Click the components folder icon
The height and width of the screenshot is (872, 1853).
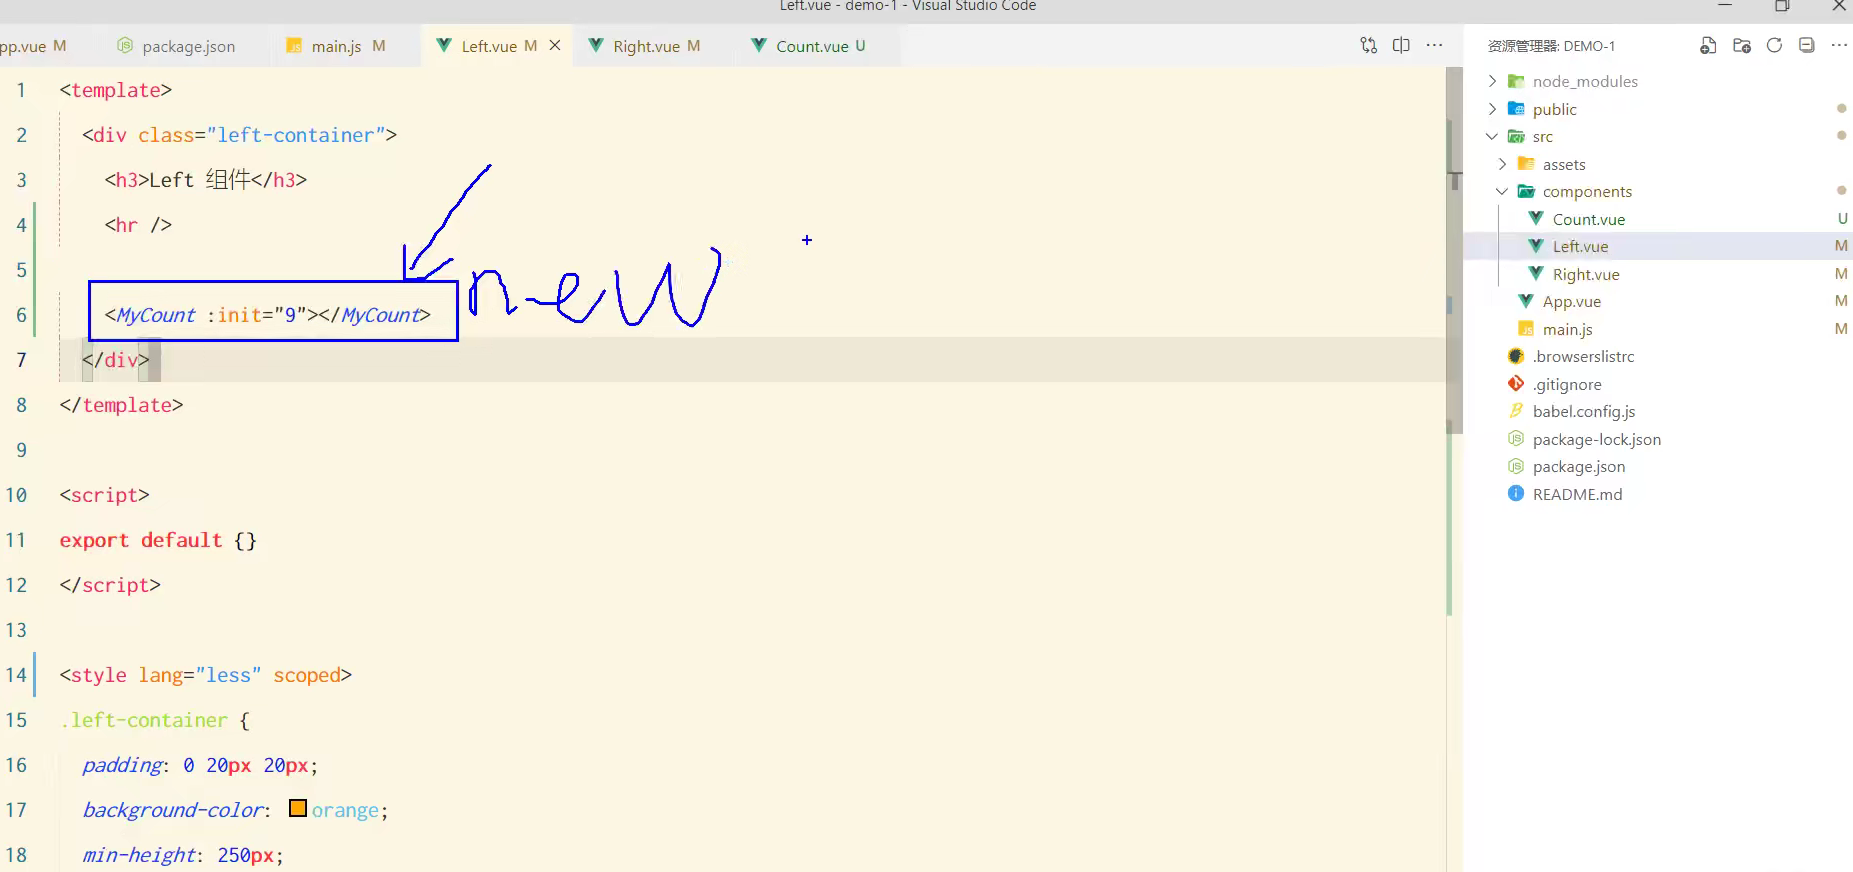coord(1526,191)
